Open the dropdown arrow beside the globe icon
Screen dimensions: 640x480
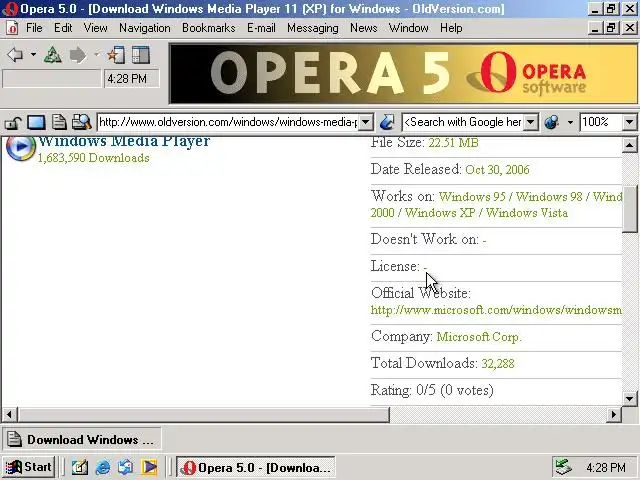tap(570, 122)
